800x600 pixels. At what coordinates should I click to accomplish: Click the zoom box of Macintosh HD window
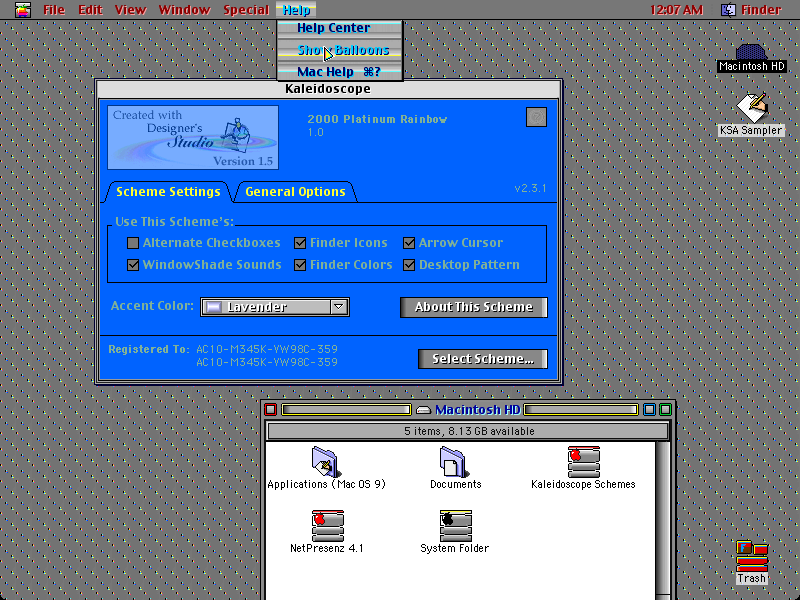coord(649,410)
